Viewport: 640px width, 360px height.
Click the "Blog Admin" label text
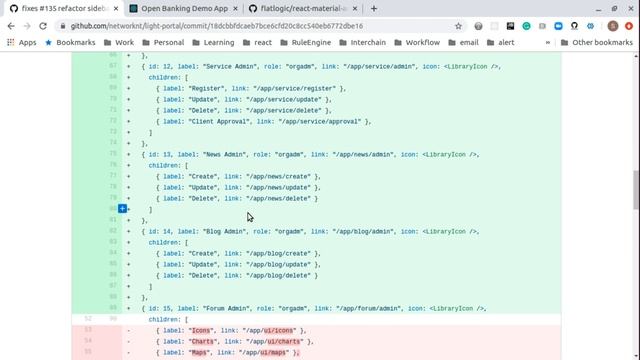(225, 231)
